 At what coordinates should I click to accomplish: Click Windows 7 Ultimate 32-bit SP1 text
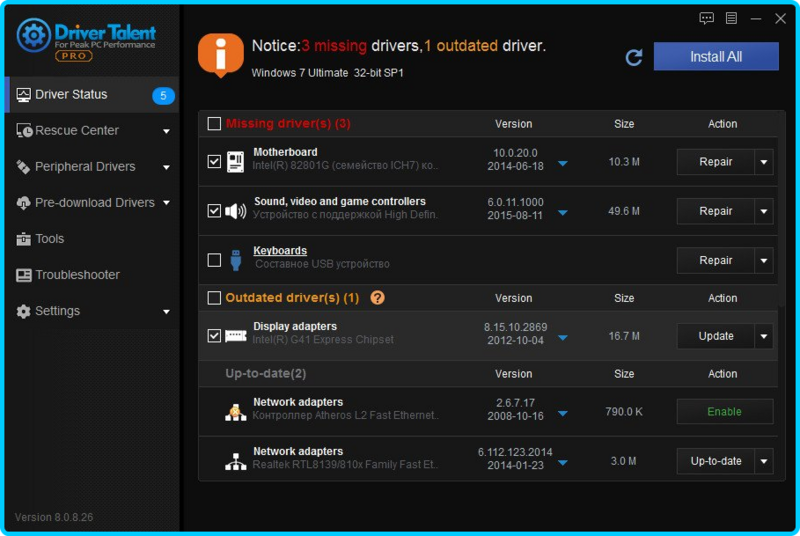click(x=328, y=73)
